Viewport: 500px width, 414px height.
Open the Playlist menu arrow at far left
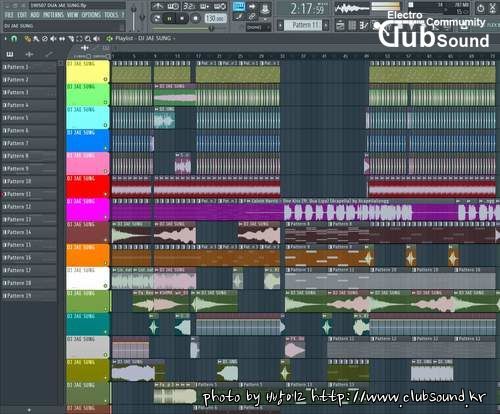[x=6, y=39]
